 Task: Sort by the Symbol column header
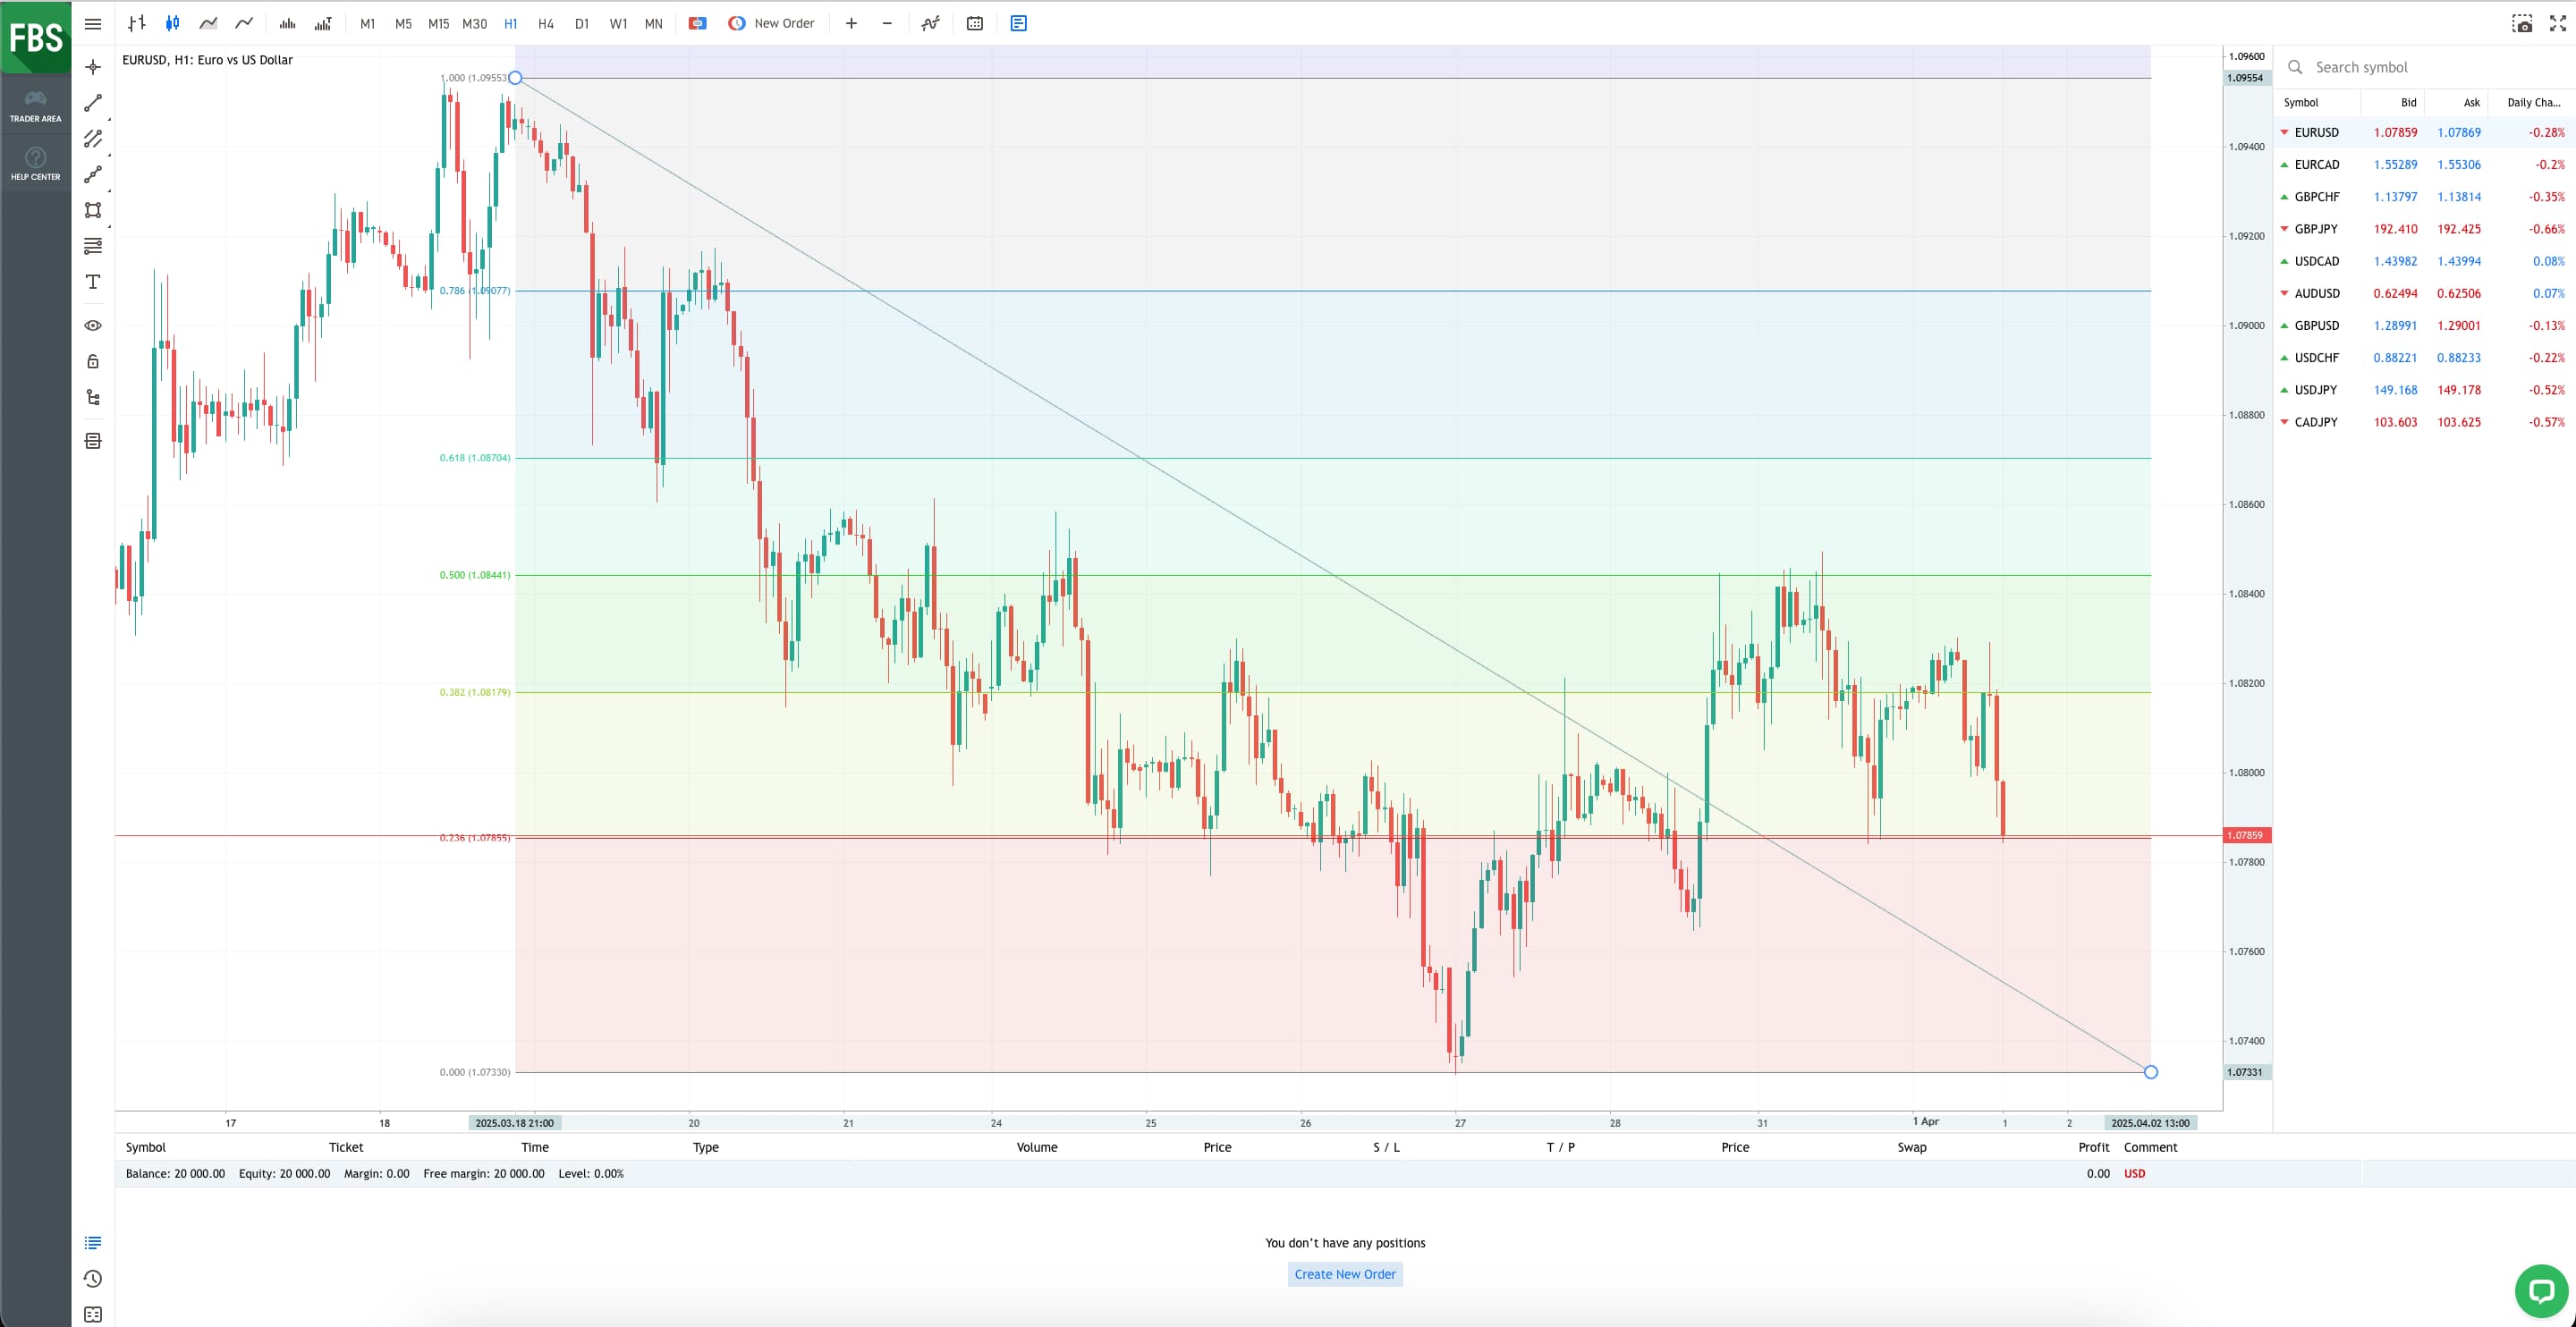click(x=2301, y=102)
